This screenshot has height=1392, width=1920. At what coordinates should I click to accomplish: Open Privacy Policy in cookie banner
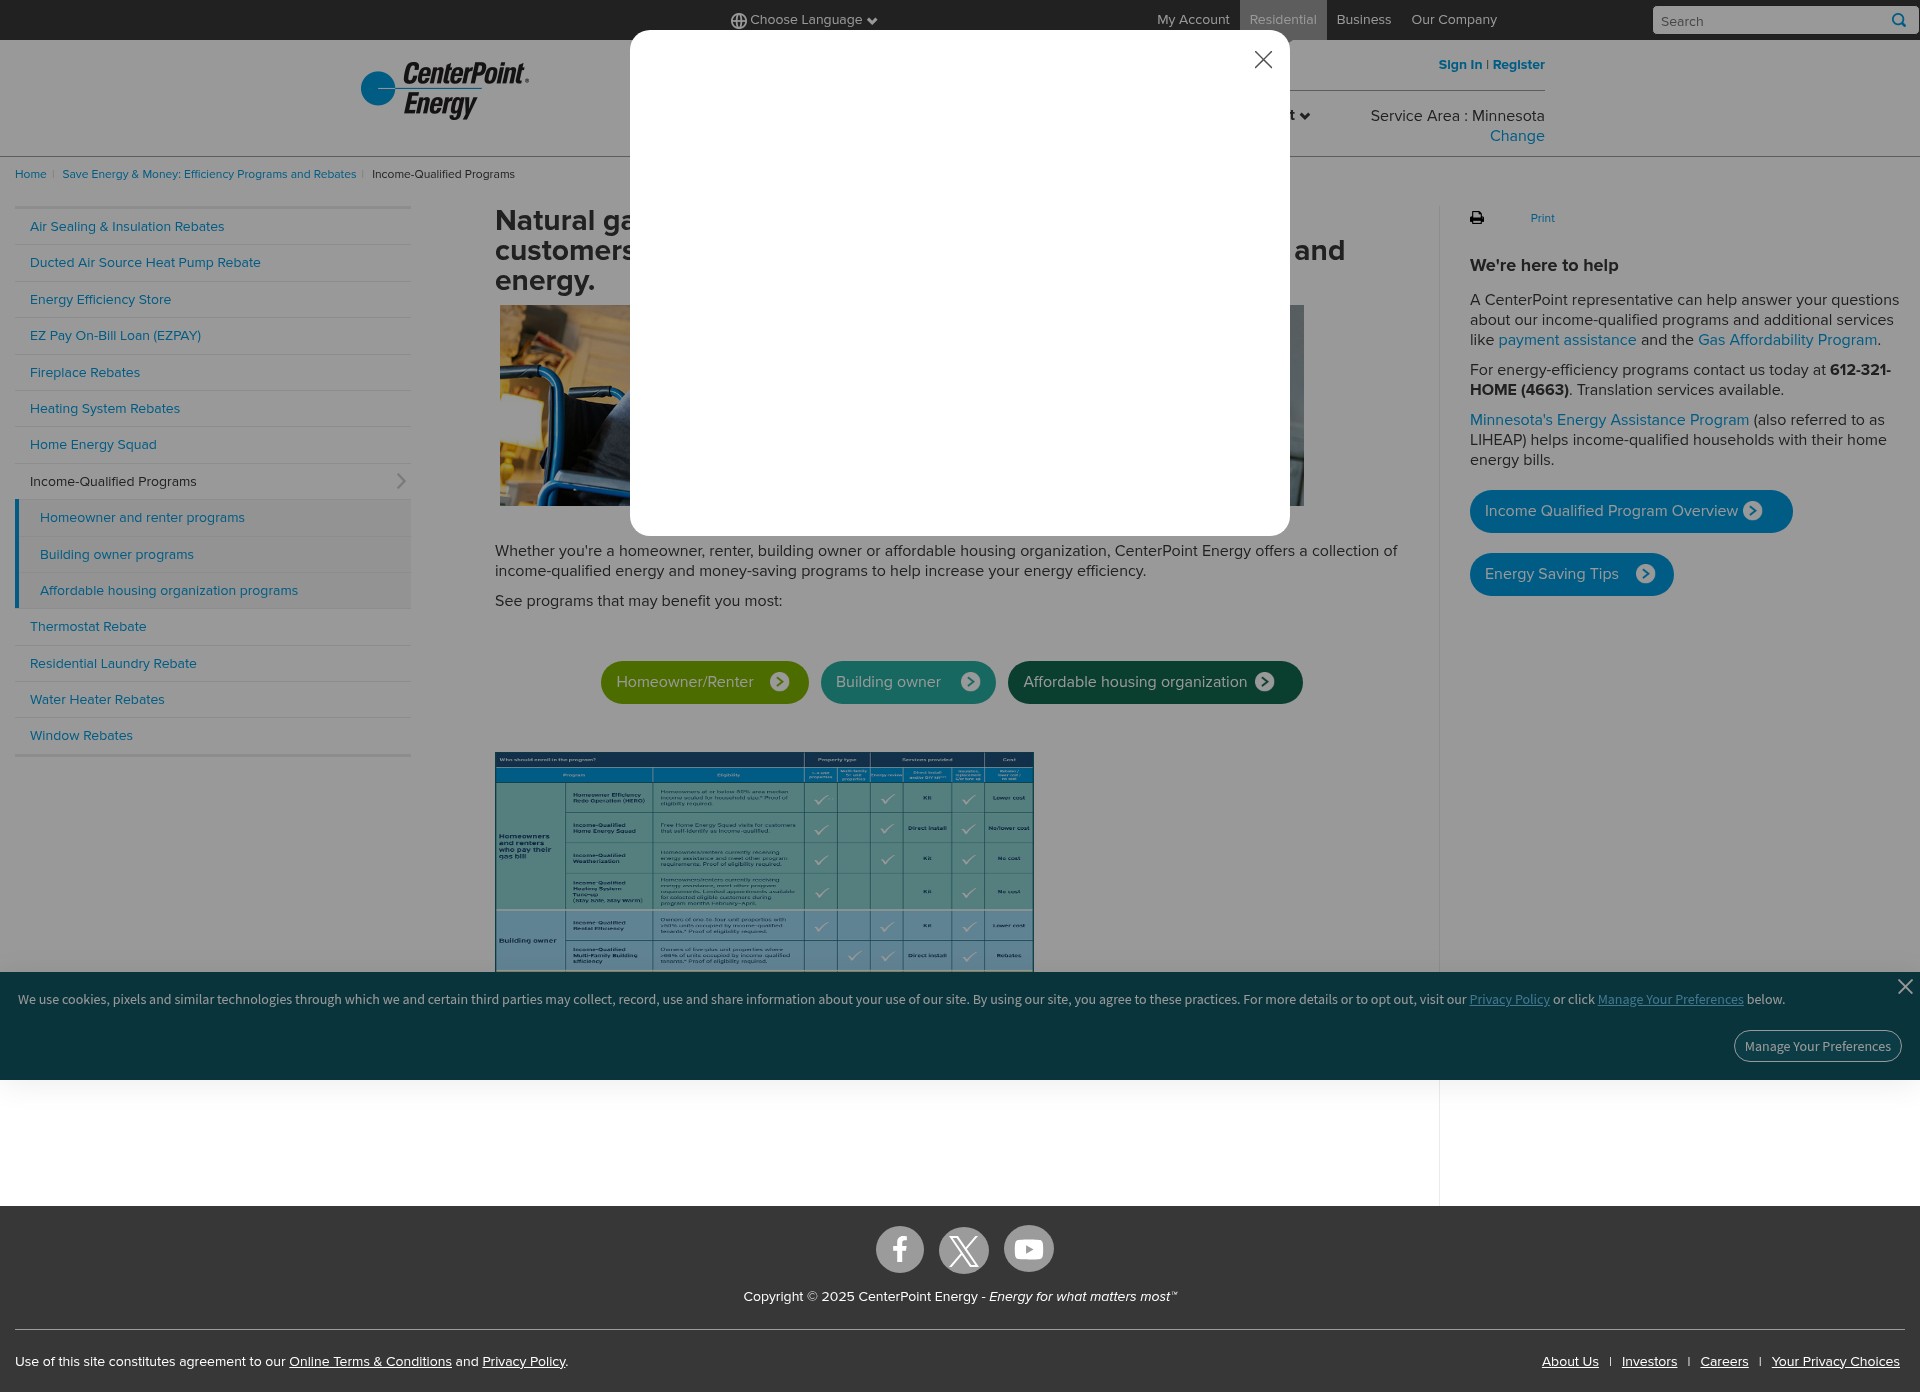coord(1509,1000)
